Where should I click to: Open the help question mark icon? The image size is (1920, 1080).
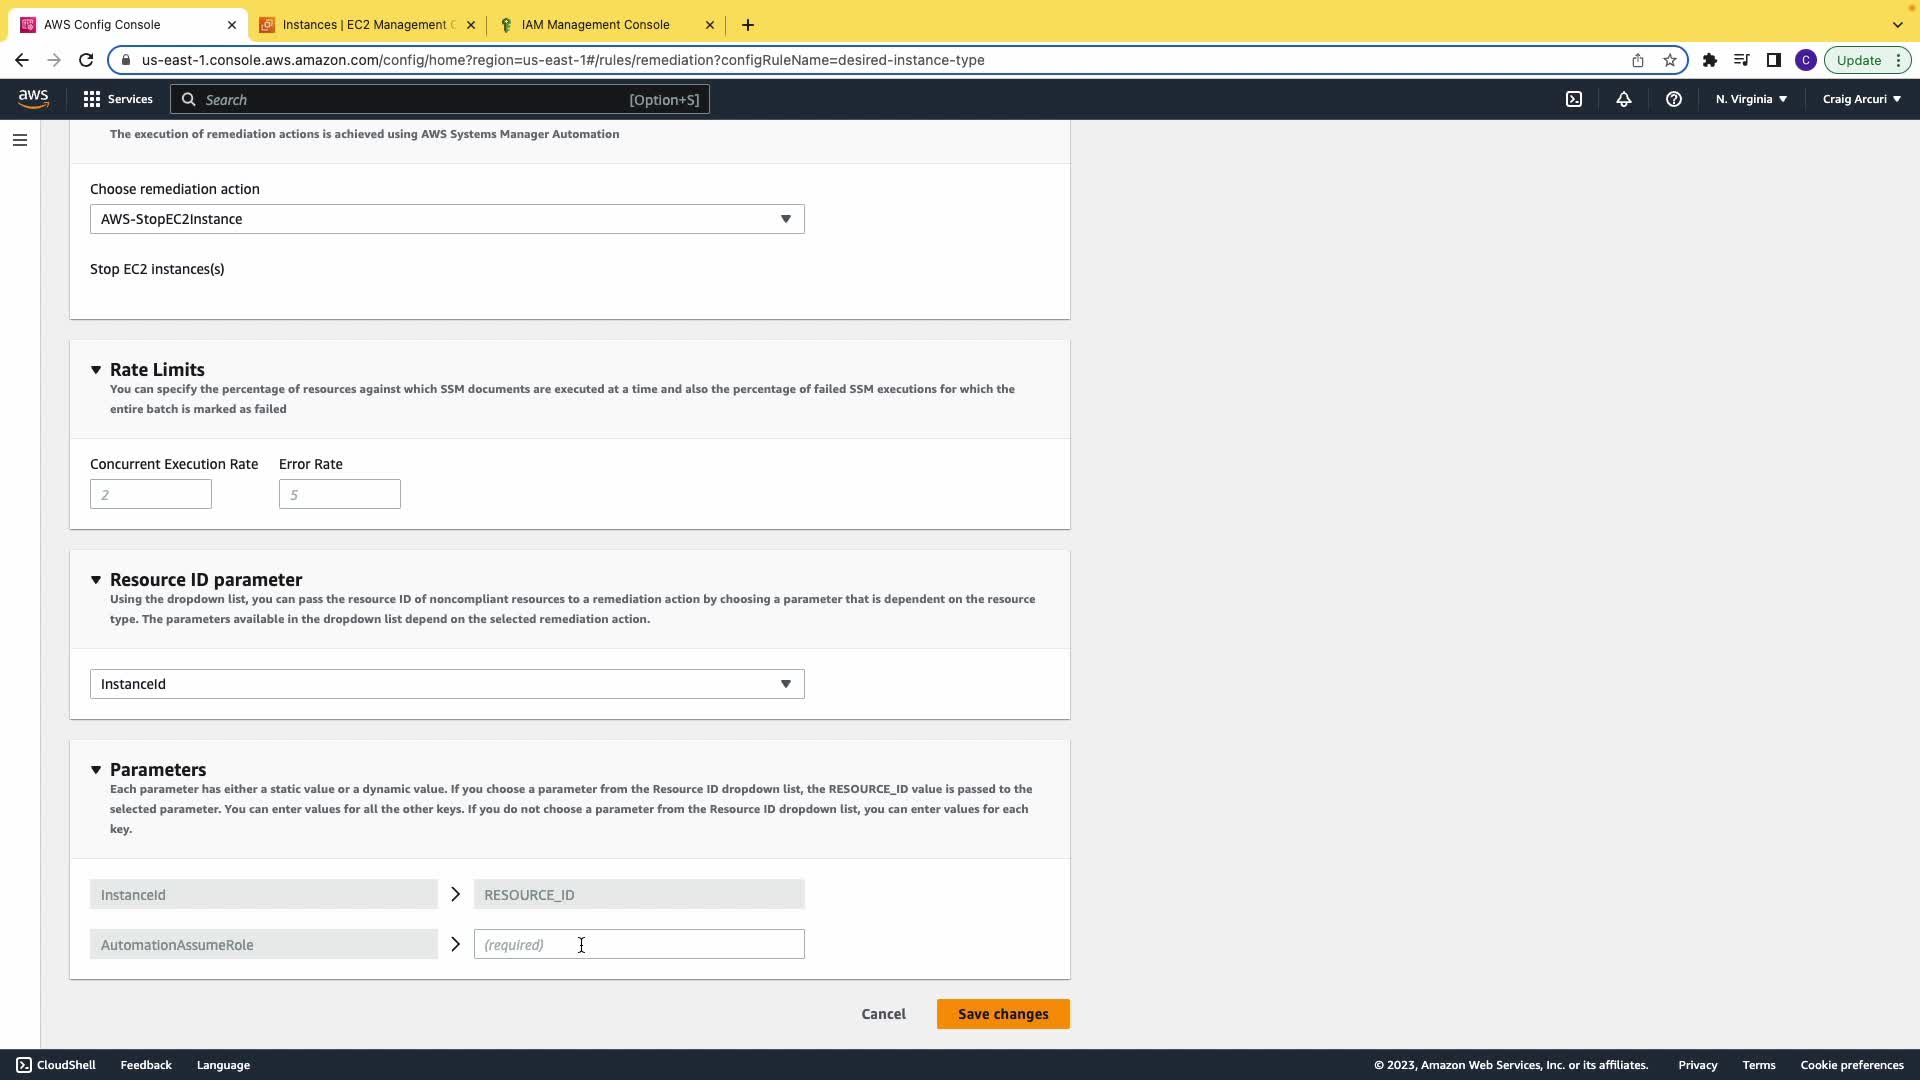1673,99
